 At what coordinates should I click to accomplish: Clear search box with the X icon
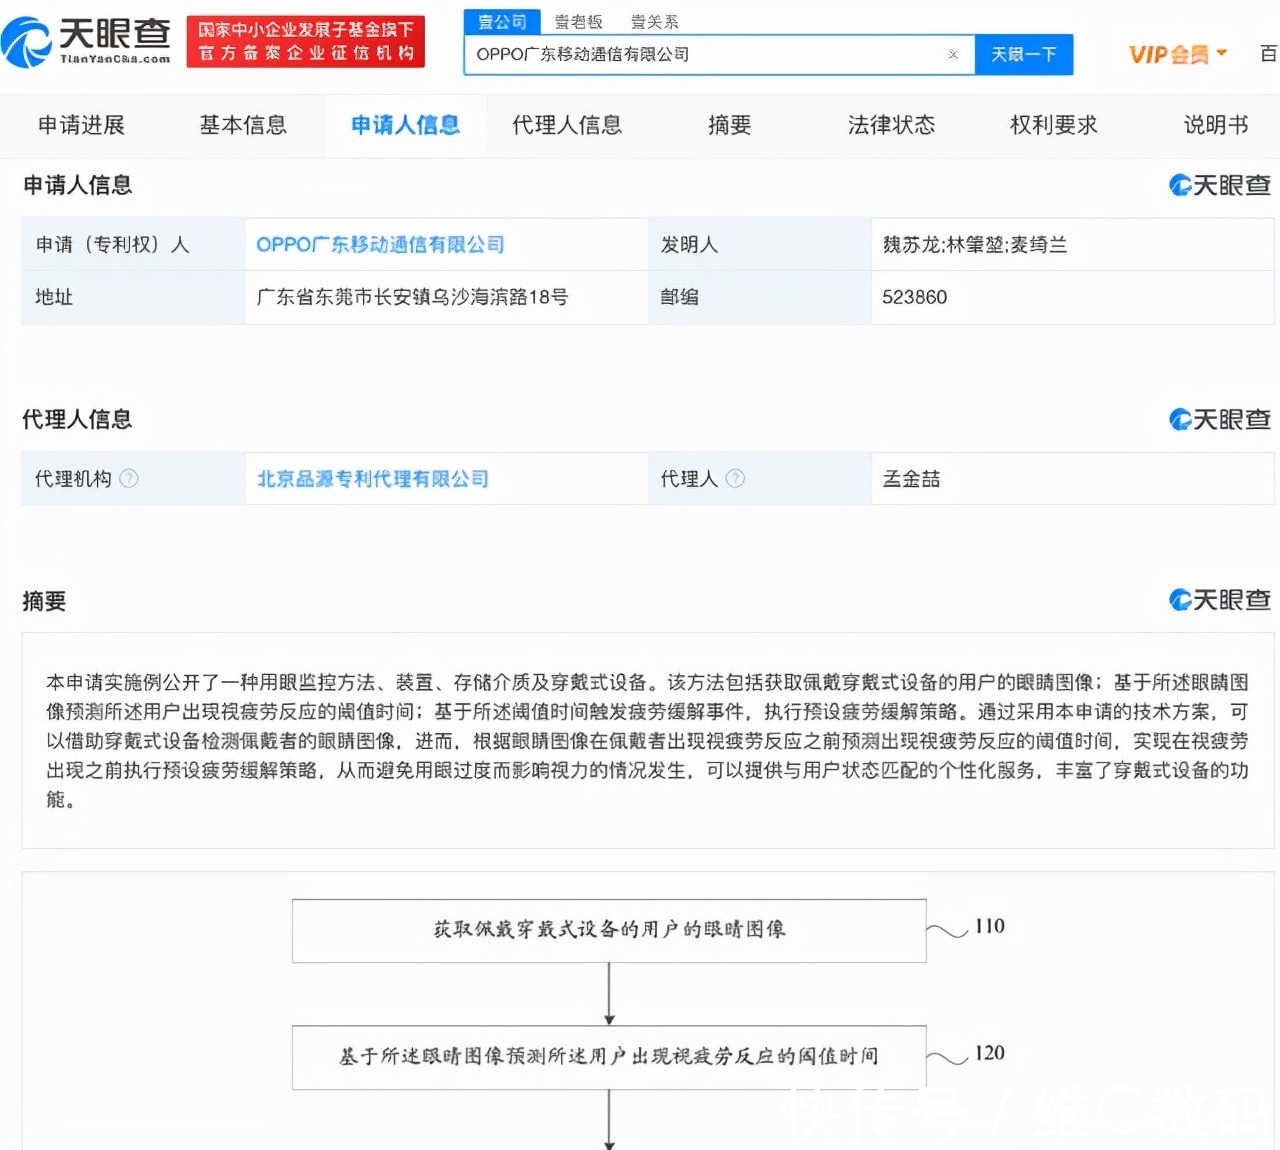pos(953,55)
